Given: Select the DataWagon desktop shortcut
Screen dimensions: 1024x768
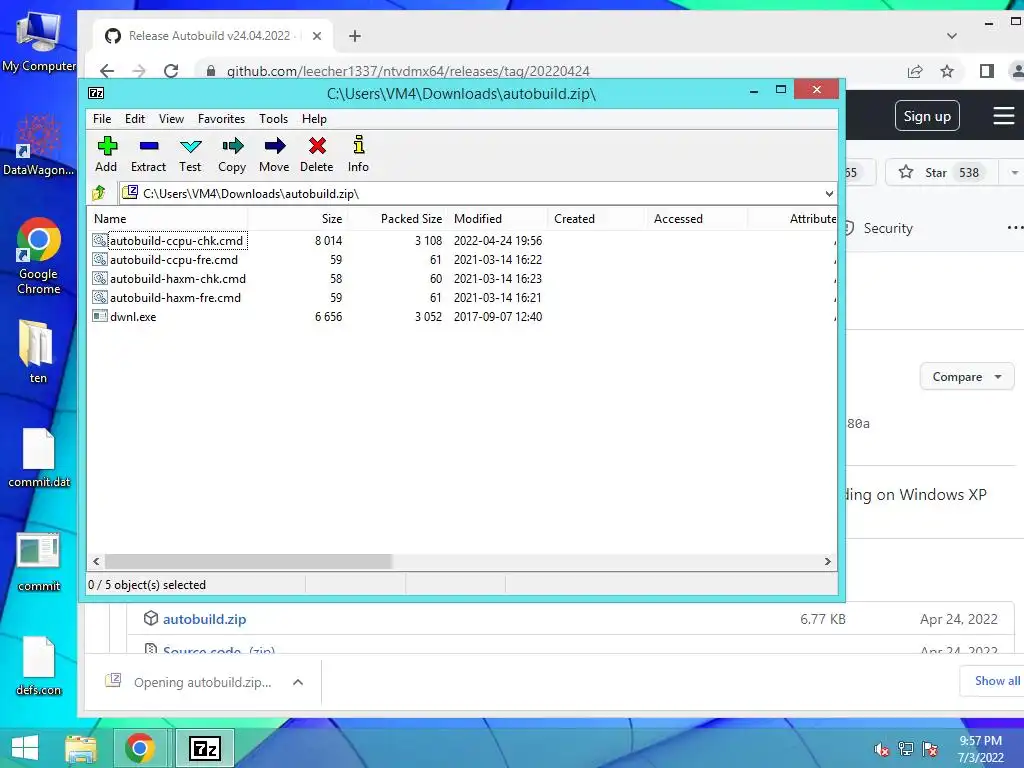Looking at the screenshot, I should [x=39, y=145].
